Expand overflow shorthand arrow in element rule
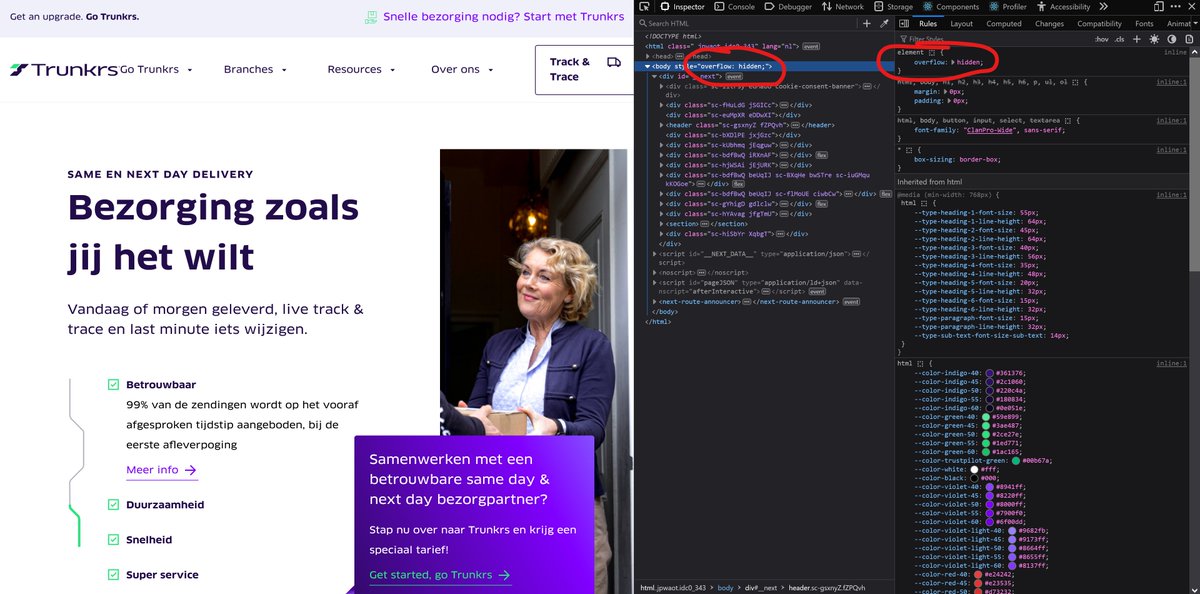Viewport: 1200px width, 594px height. click(954, 62)
